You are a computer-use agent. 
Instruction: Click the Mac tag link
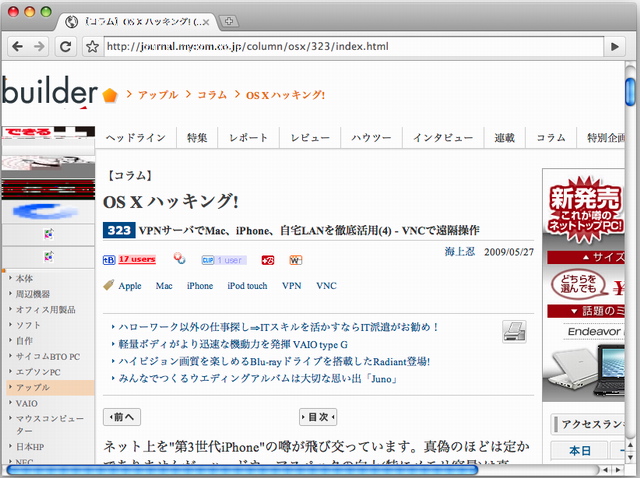[x=164, y=286]
